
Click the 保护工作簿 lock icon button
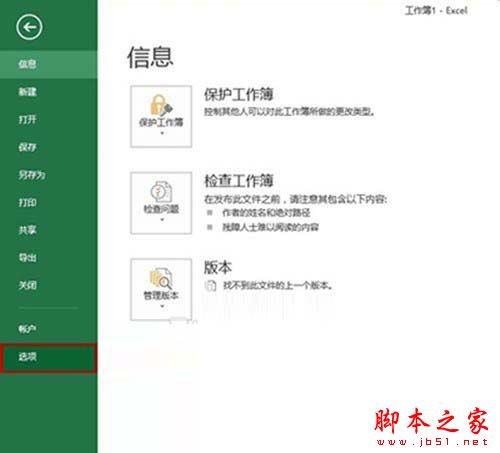(161, 116)
